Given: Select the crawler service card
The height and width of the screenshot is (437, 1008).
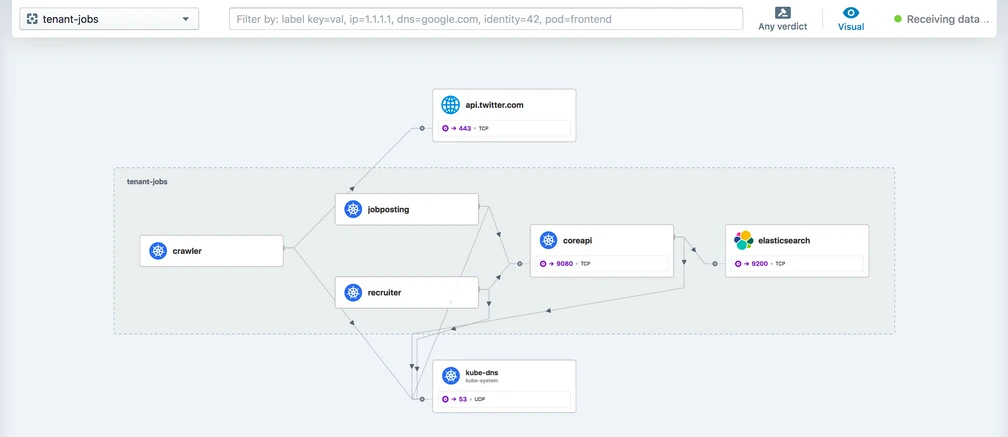Looking at the screenshot, I should [212, 251].
